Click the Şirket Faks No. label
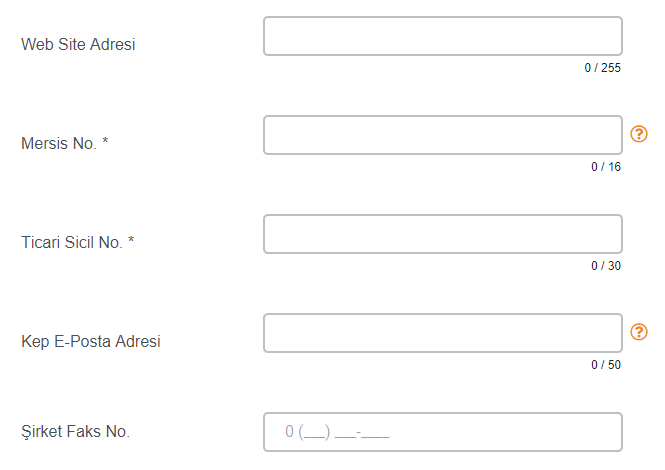 pyautogui.click(x=75, y=432)
